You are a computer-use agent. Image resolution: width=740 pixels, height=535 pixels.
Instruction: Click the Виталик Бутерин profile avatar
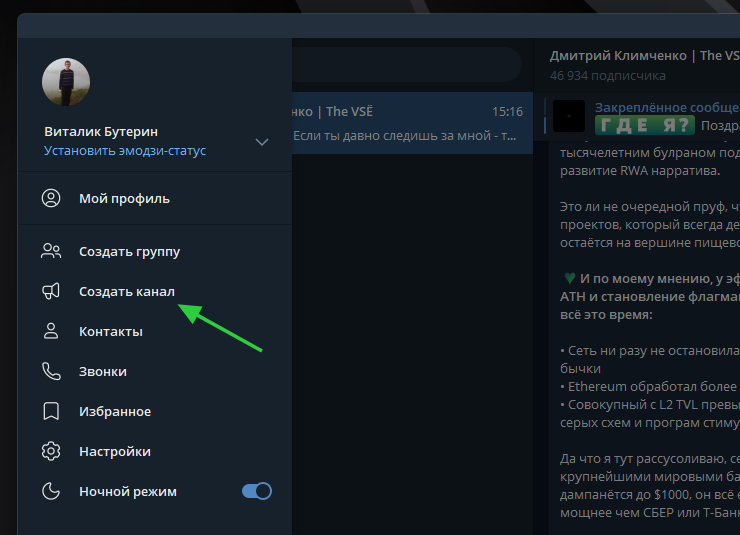pos(66,82)
